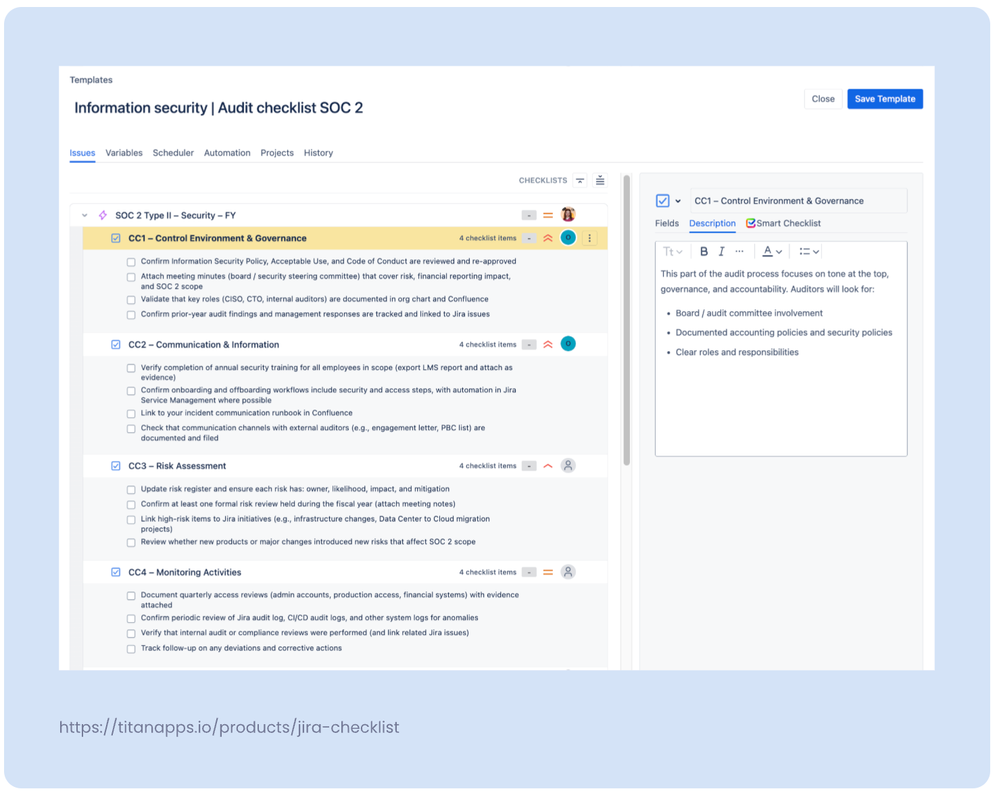Click task type icon beside CC4 row title
999x794 pixels.
tap(115, 572)
